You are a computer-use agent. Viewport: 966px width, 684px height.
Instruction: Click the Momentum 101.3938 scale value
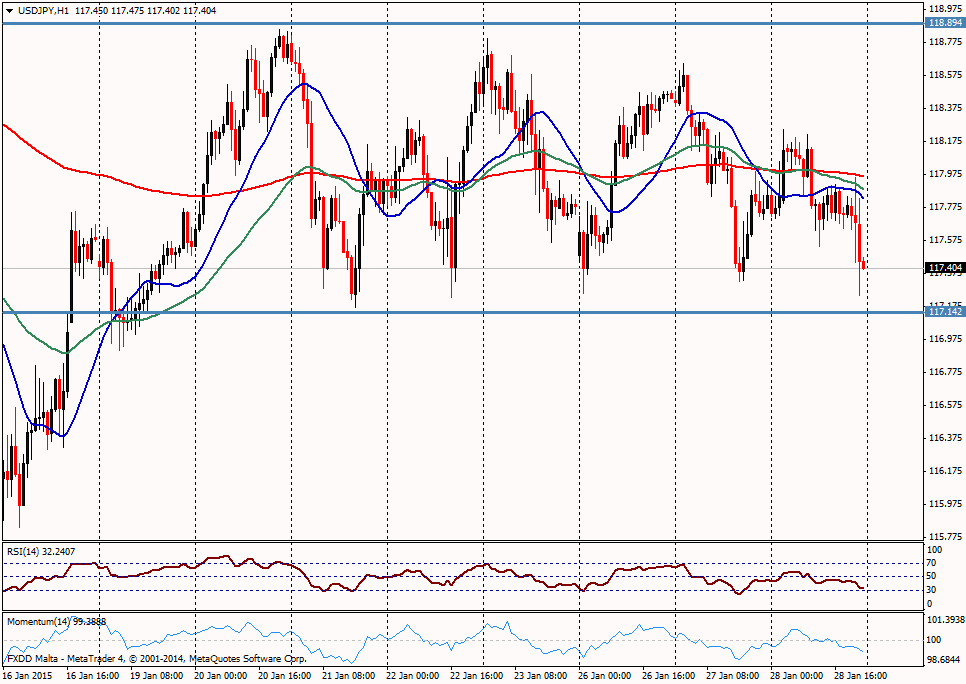[x=943, y=620]
